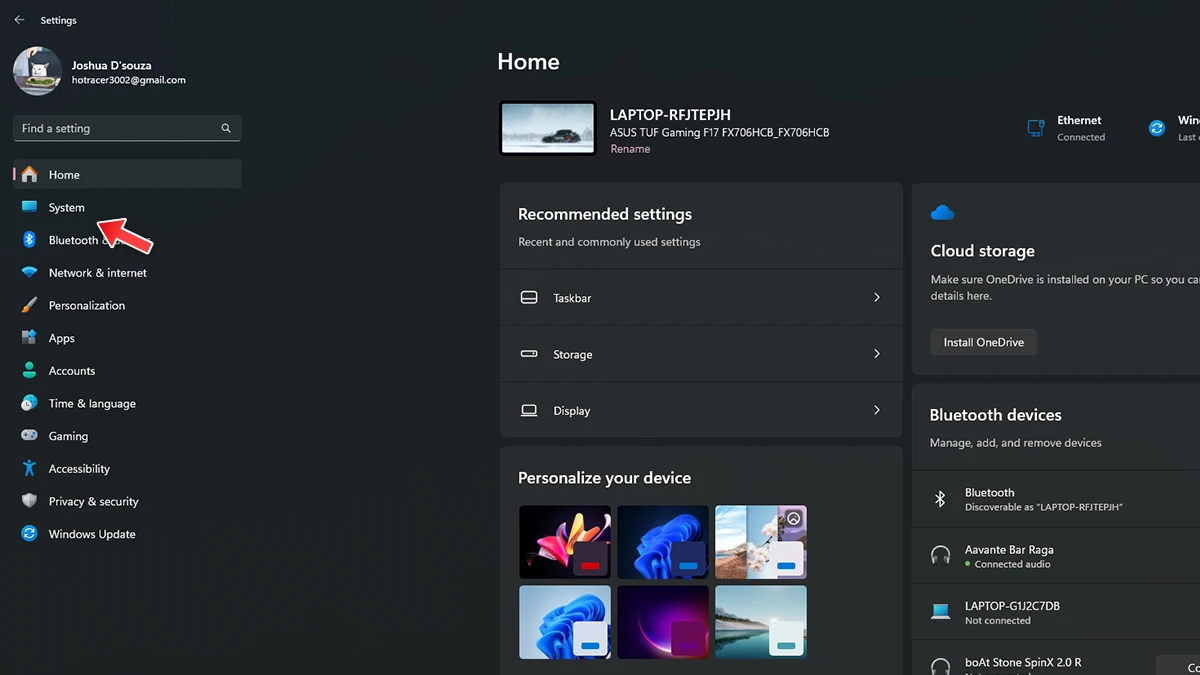The image size is (1200, 675).
Task: Open Network & internet settings label
Action: click(x=98, y=273)
